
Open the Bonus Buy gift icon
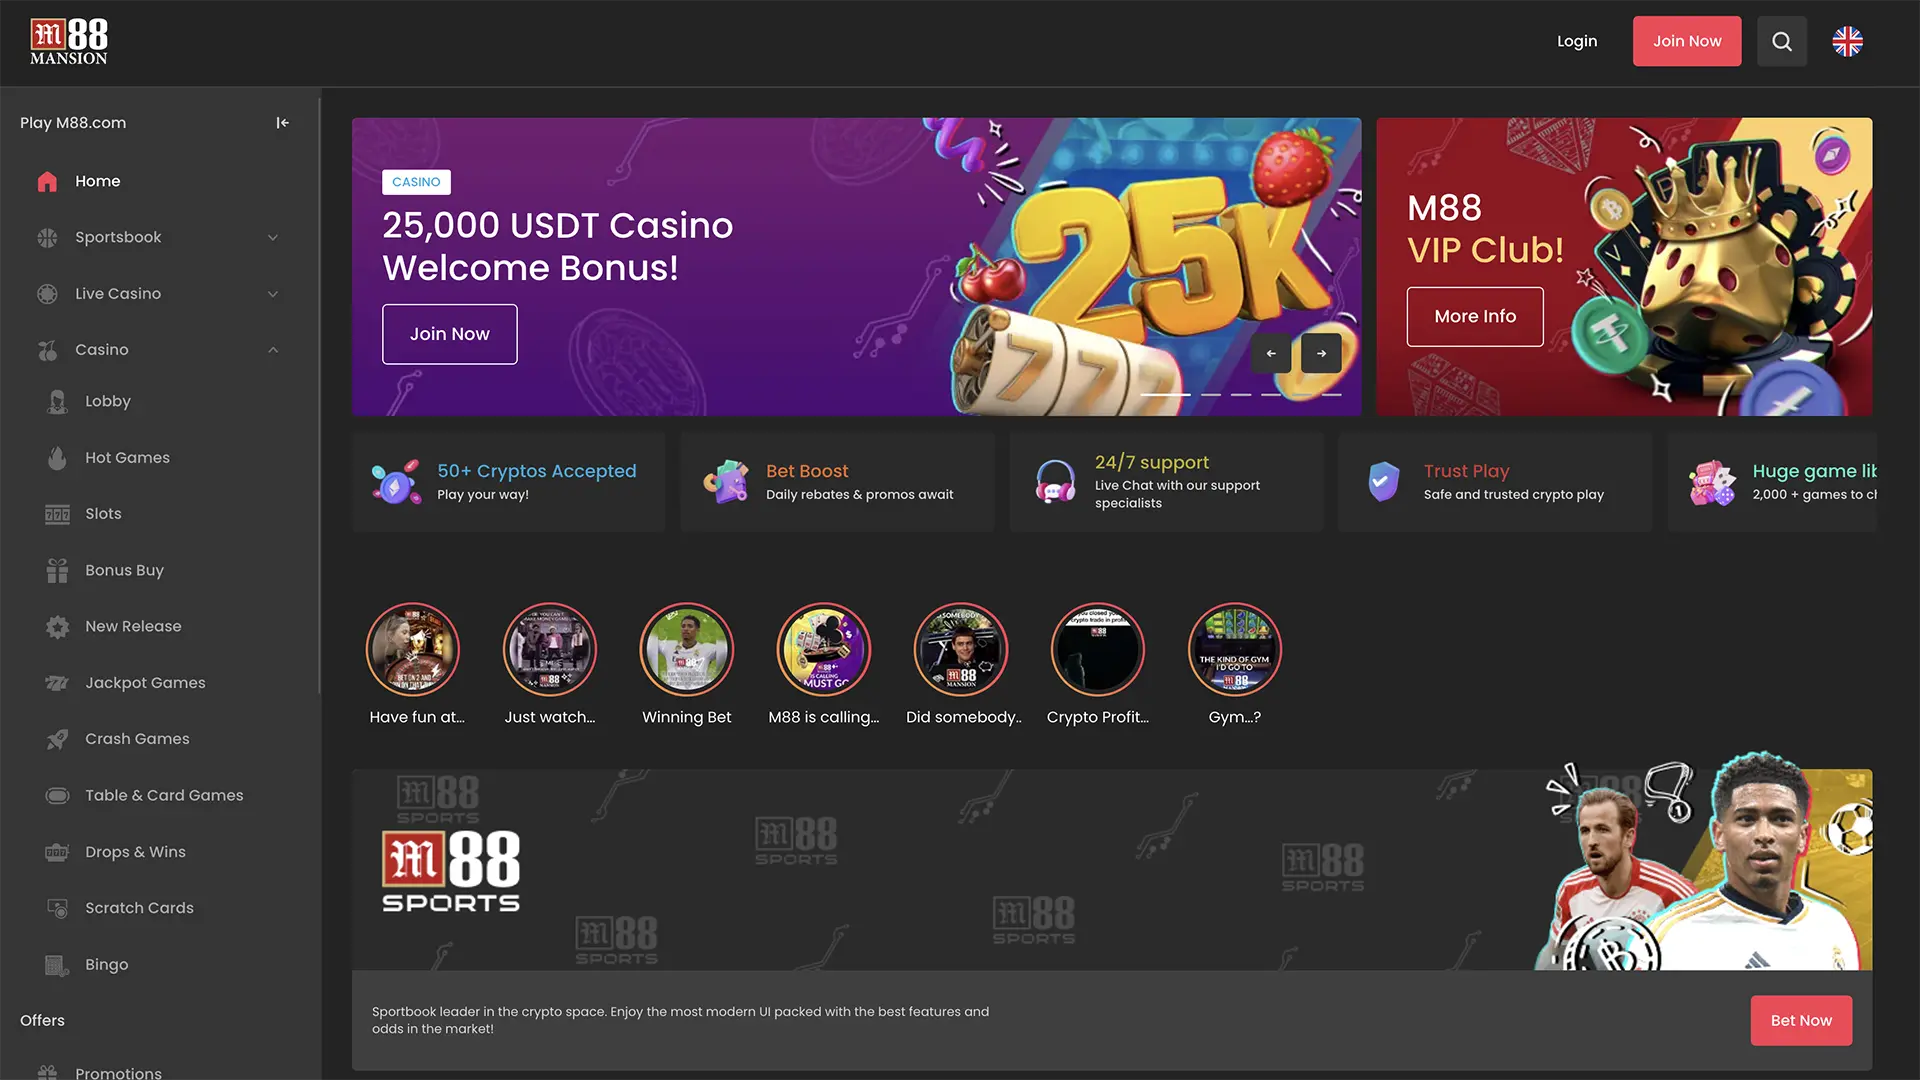pyautogui.click(x=58, y=570)
